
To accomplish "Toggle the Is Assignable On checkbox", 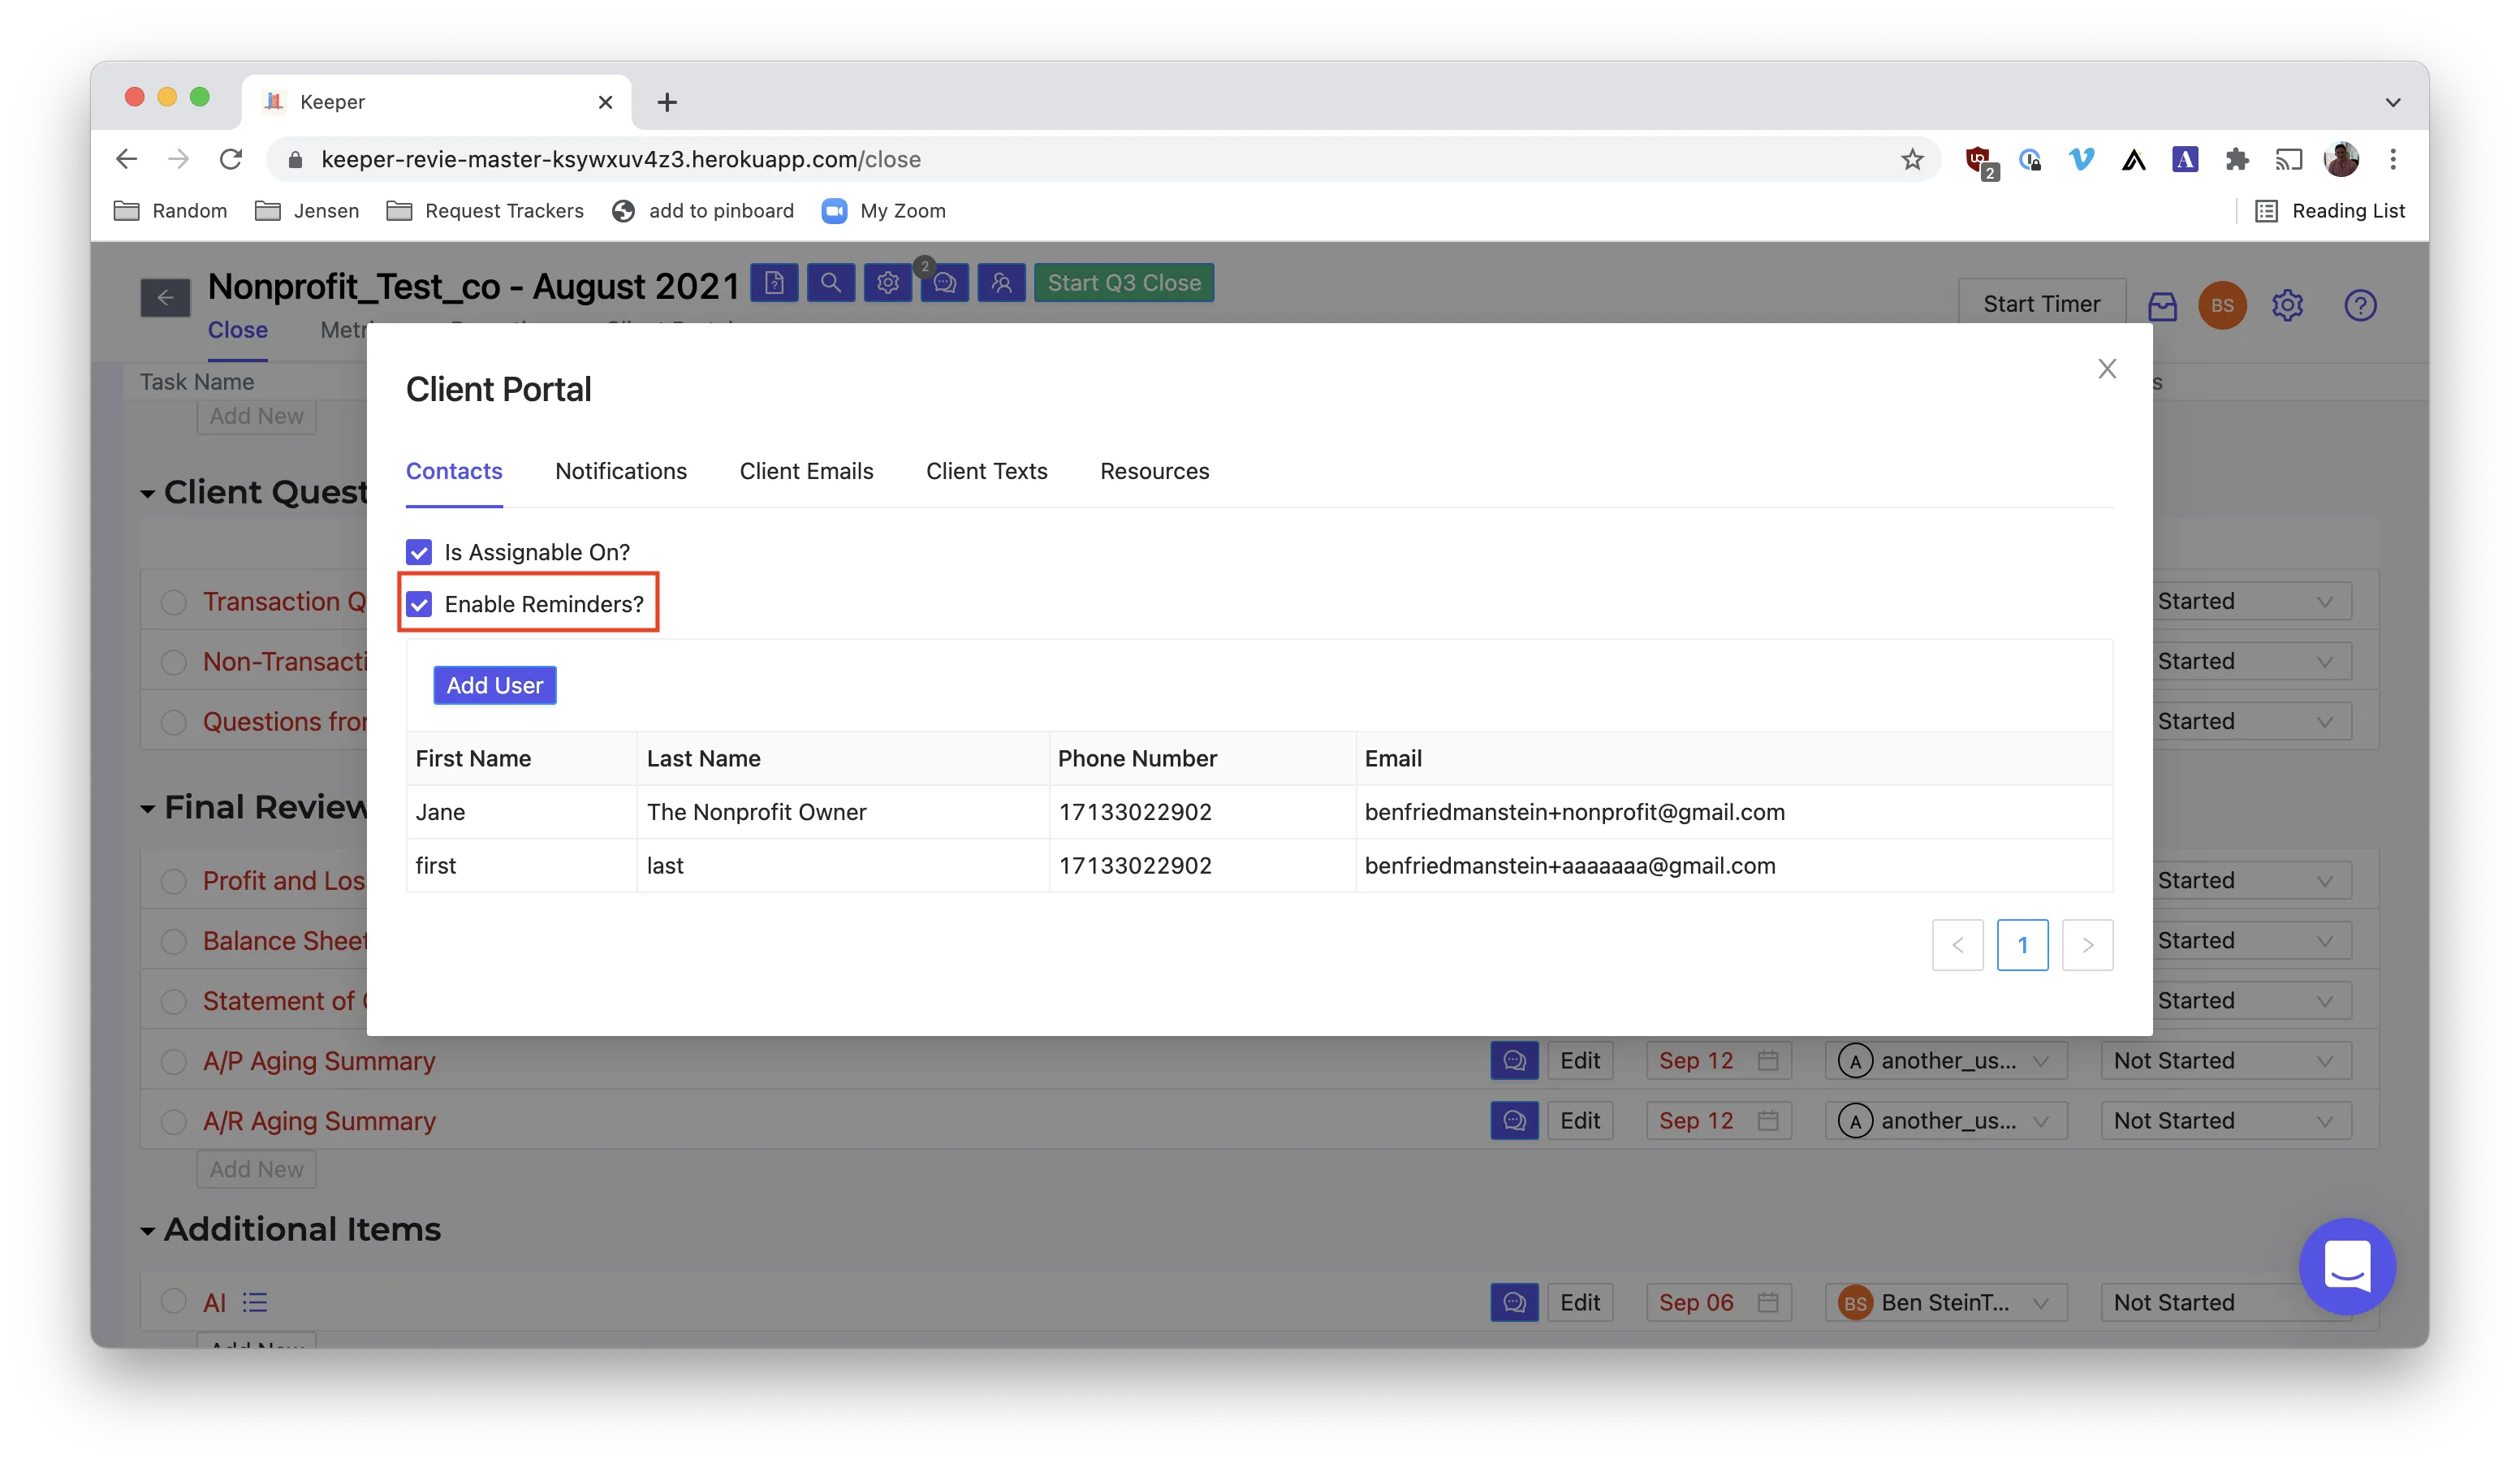I will (x=419, y=552).
